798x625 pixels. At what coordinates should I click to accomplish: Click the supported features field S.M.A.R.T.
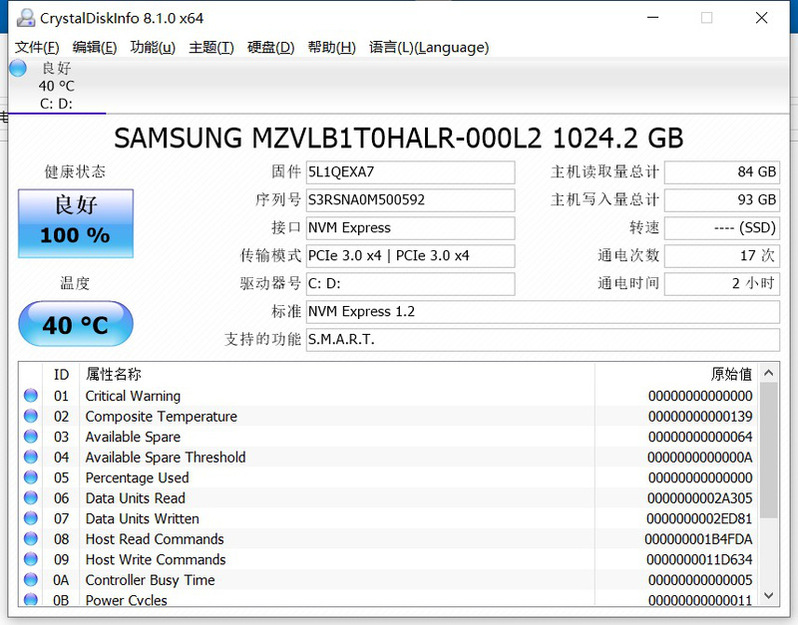coord(543,339)
